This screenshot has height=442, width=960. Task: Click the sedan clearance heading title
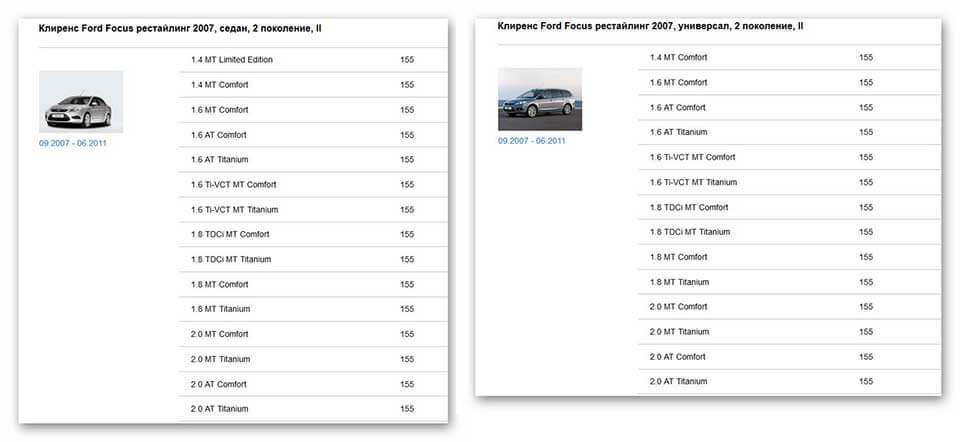pos(180,29)
